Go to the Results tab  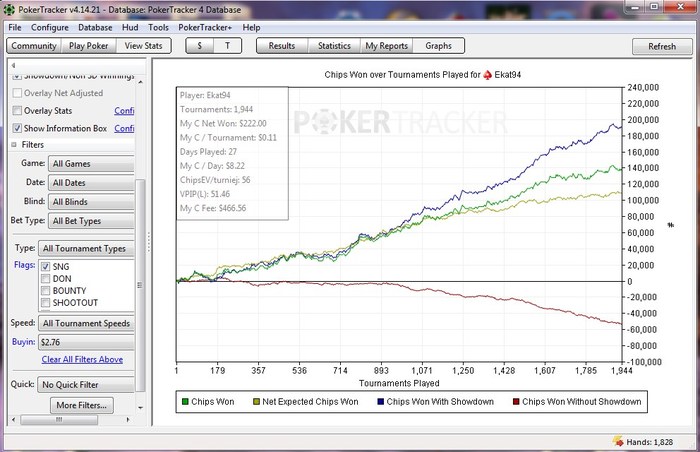tap(282, 46)
